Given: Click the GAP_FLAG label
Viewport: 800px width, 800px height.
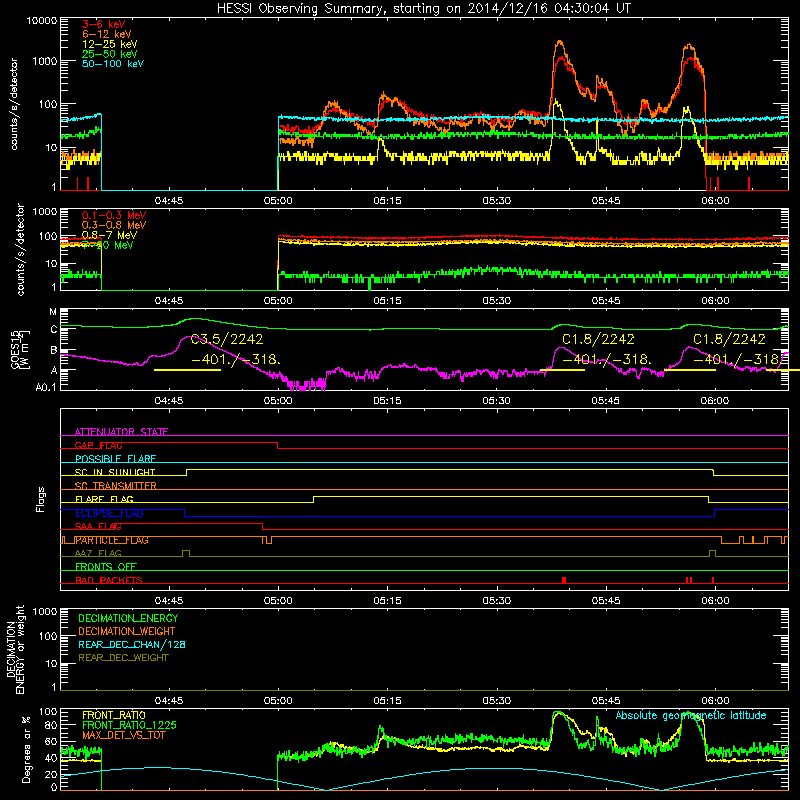Looking at the screenshot, I should (98, 445).
